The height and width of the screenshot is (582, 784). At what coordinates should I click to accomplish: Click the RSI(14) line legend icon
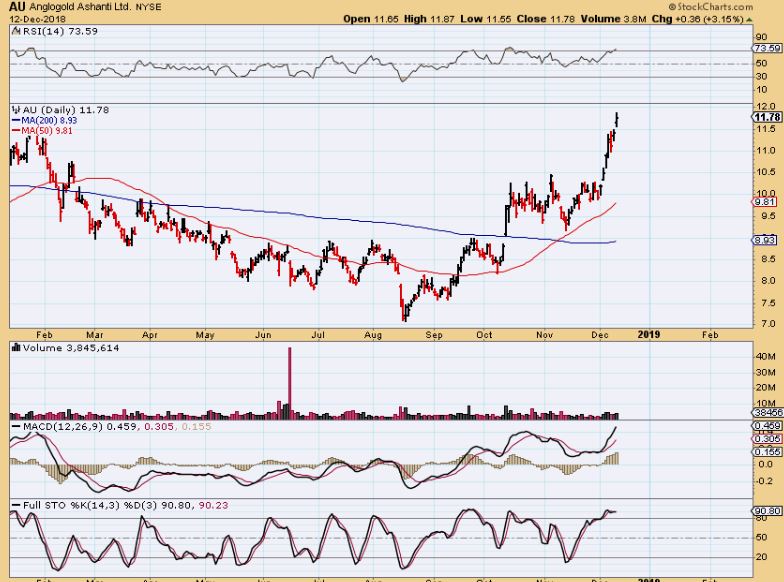16,31
